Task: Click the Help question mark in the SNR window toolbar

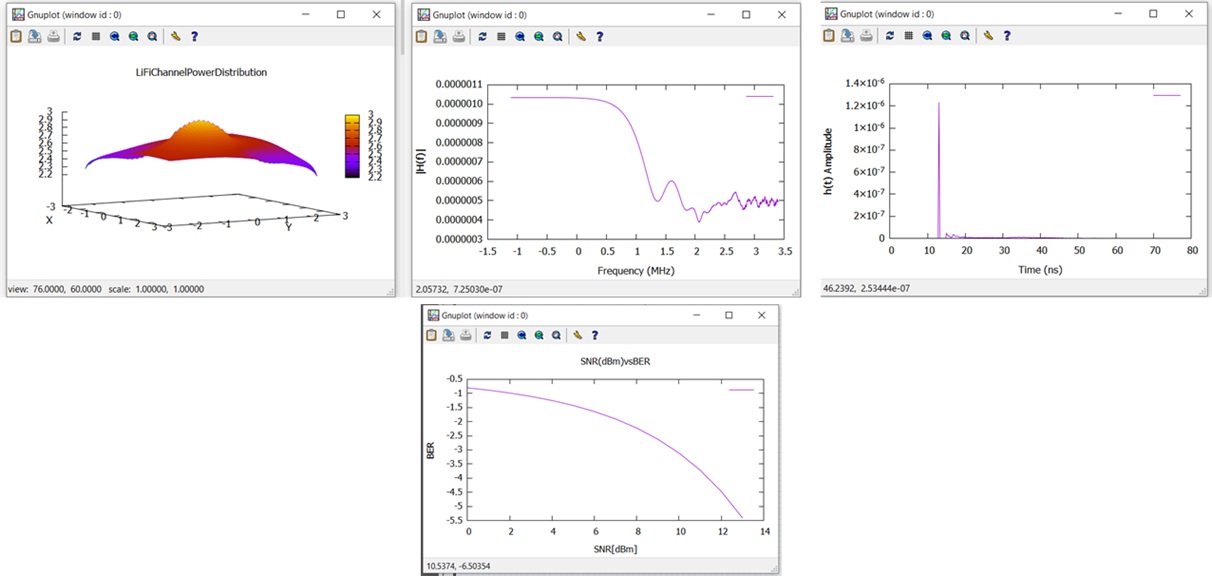Action: pos(597,335)
